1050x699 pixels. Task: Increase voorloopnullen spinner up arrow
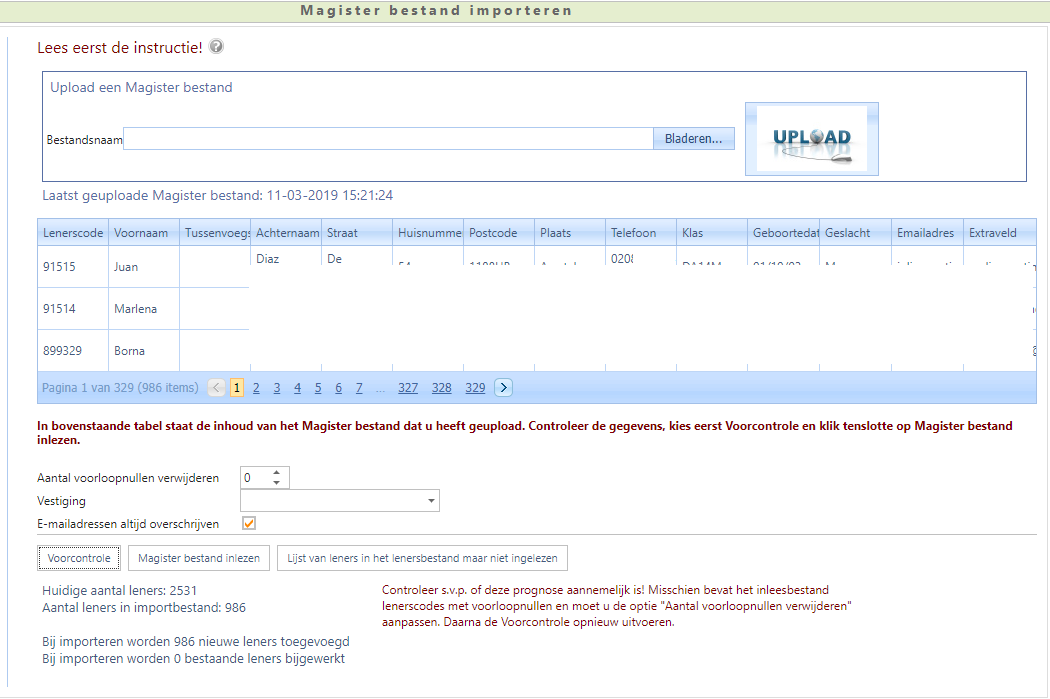(x=276, y=473)
